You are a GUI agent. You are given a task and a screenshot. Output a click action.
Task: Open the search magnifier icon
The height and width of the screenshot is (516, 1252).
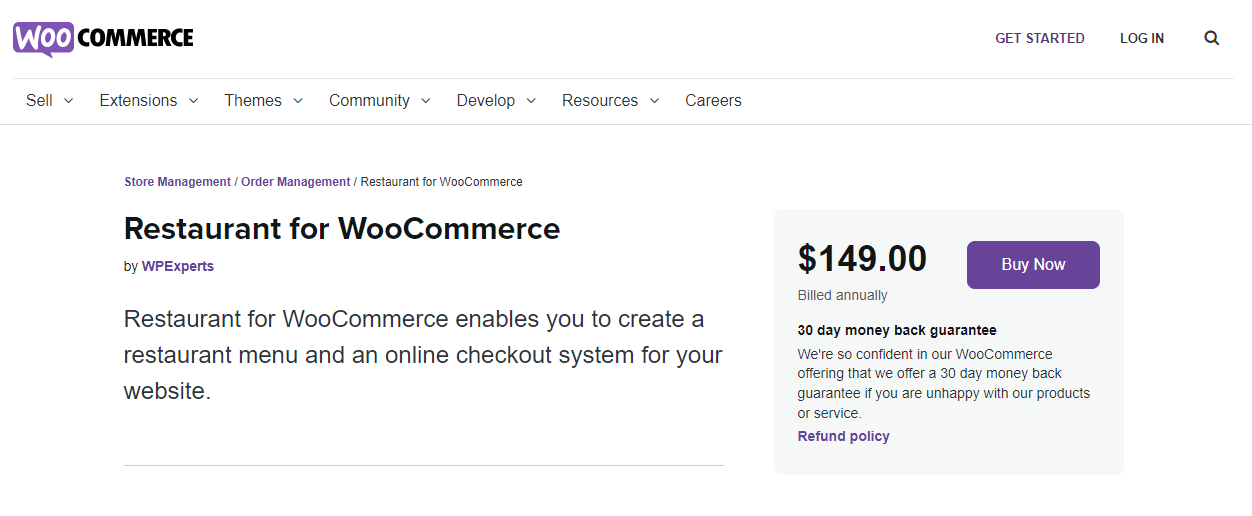click(1211, 38)
